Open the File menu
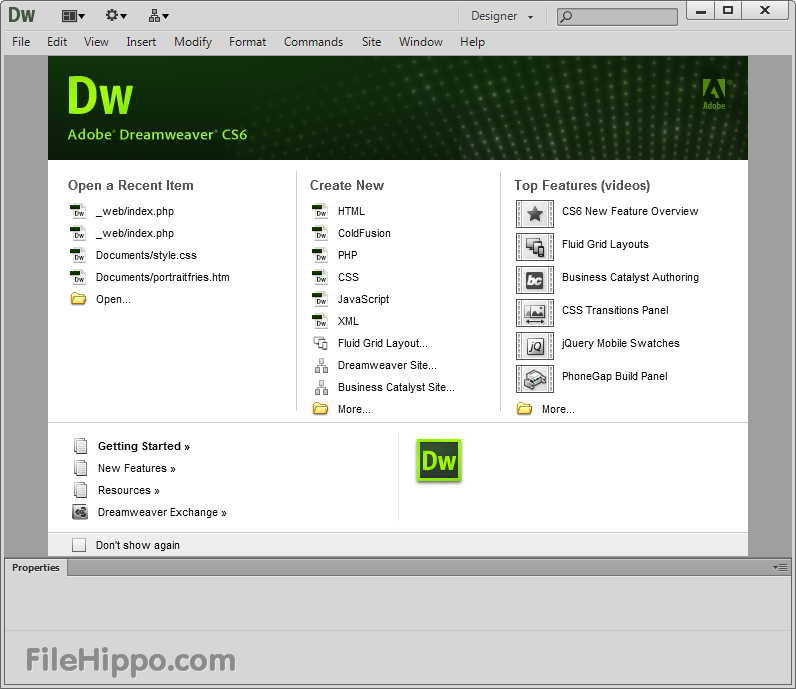This screenshot has height=689, width=796. tap(21, 42)
